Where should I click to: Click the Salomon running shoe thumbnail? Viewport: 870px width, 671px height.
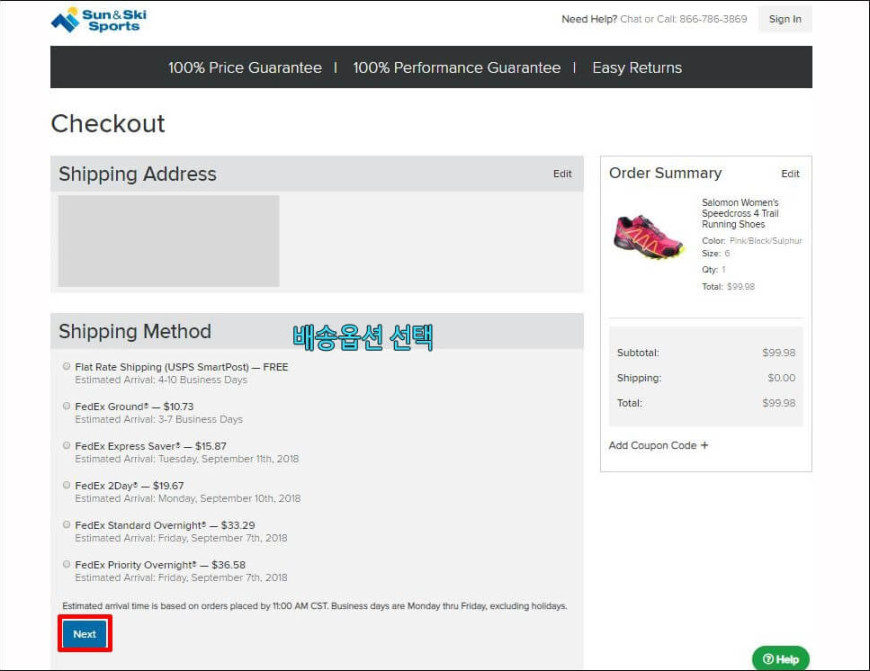pyautogui.click(x=648, y=236)
